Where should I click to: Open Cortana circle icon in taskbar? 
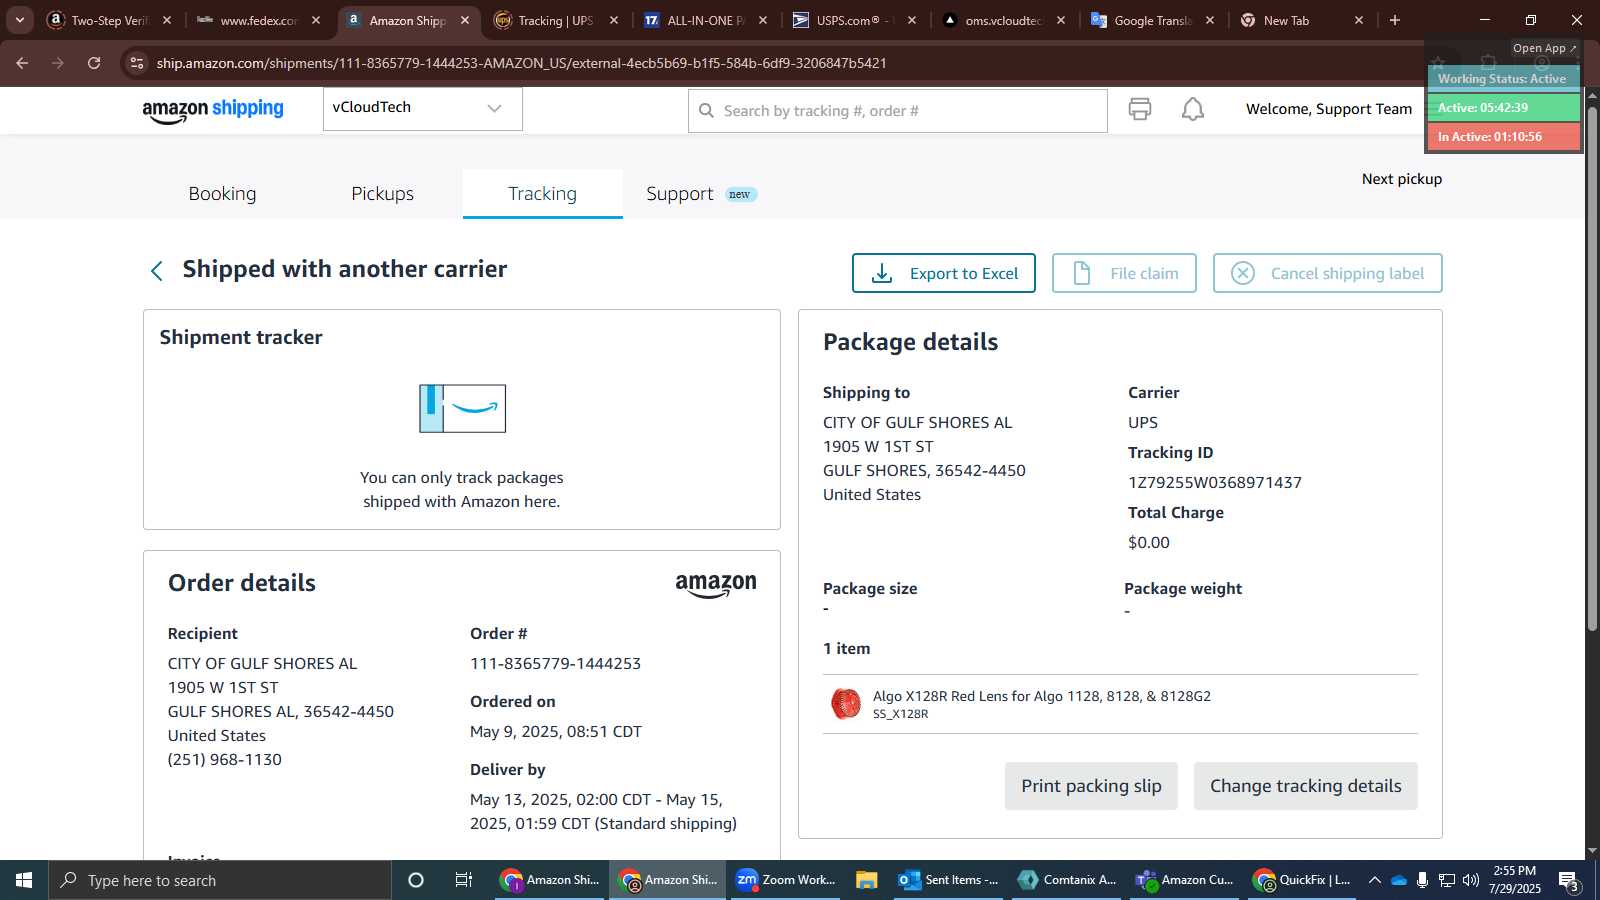click(416, 880)
